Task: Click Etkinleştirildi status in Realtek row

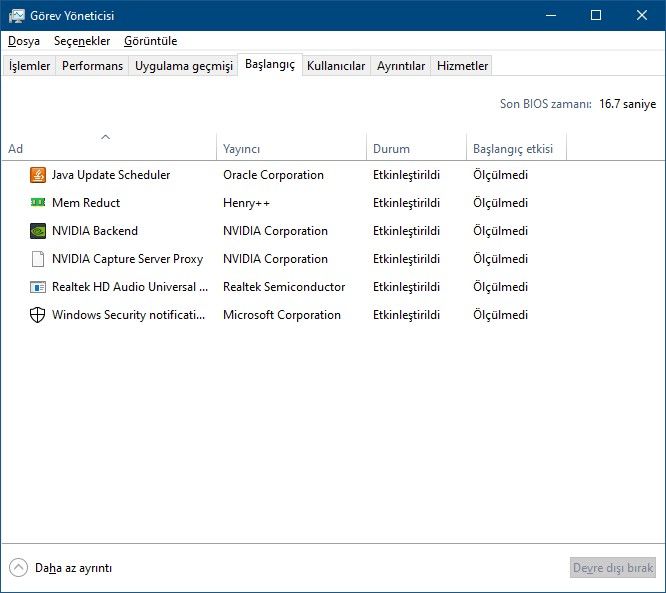Action: pos(406,287)
